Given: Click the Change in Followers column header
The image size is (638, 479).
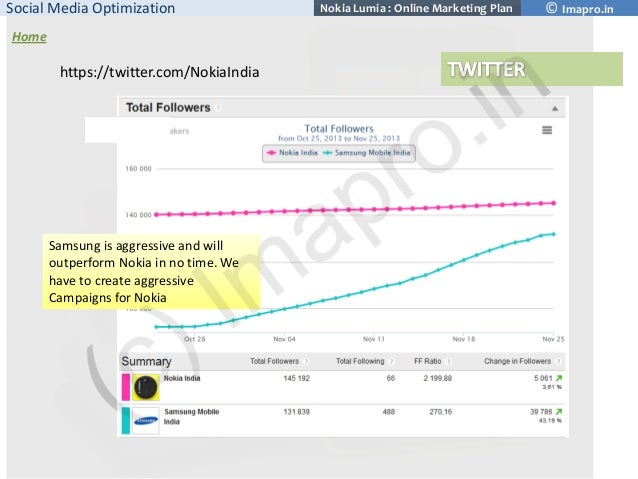Looking at the screenshot, I should (x=517, y=361).
